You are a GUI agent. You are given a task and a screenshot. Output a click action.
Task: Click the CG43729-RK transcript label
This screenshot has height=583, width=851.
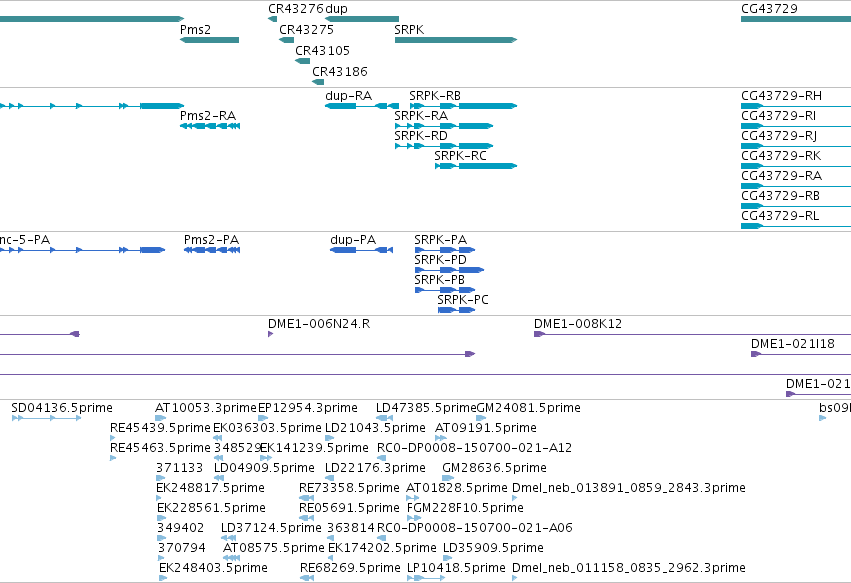tap(781, 156)
